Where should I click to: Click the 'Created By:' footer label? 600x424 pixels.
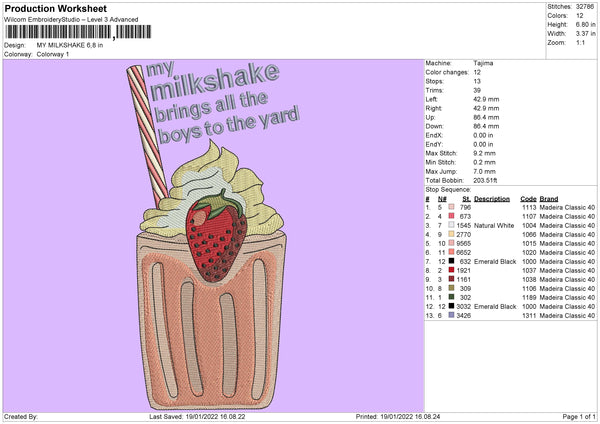[21, 416]
